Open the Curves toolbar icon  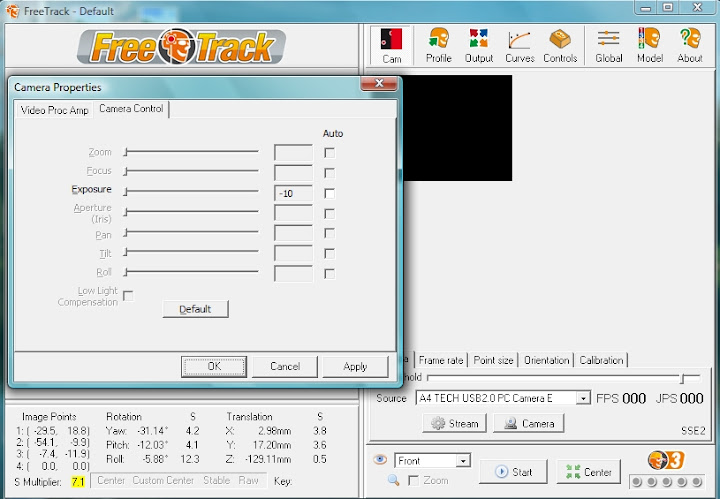519,45
